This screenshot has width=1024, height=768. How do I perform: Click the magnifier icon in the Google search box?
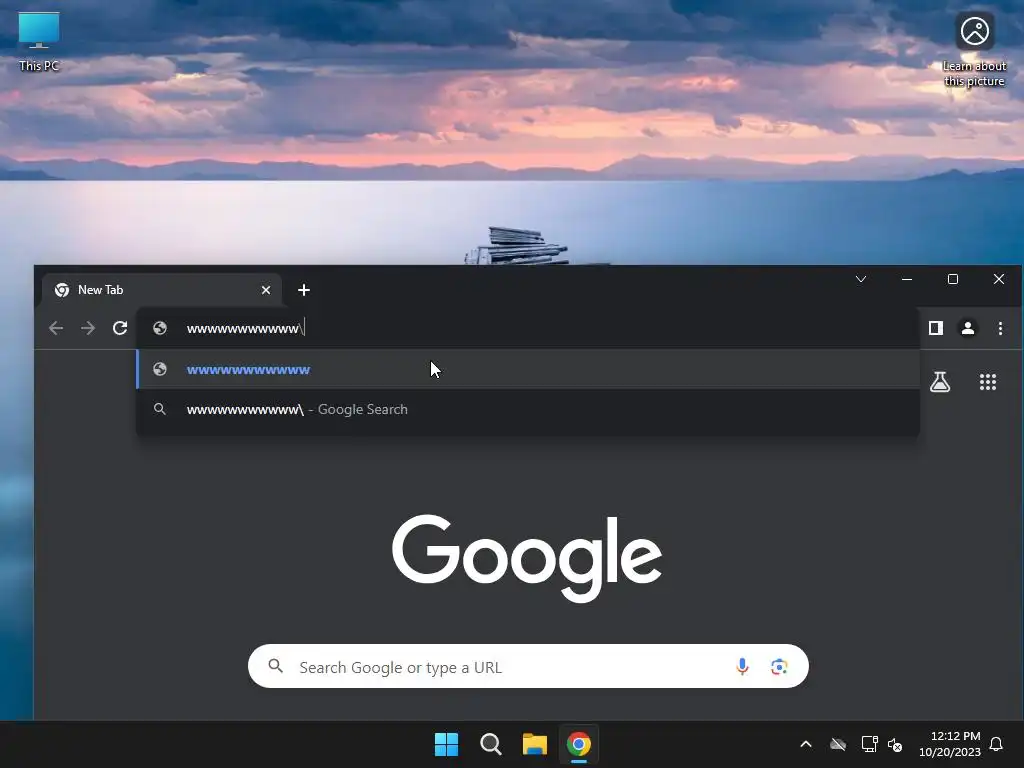coord(276,666)
